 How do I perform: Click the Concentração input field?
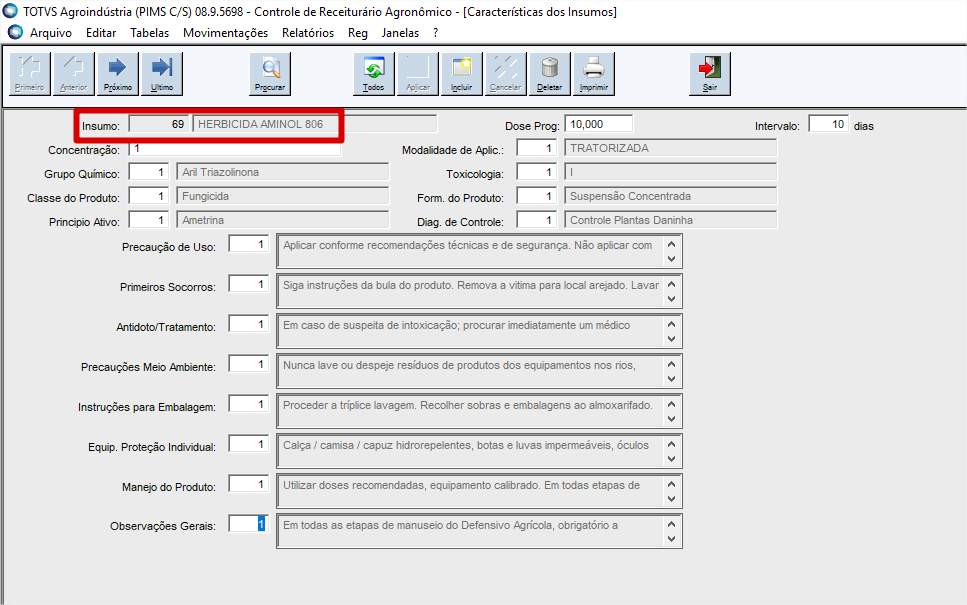(x=235, y=149)
